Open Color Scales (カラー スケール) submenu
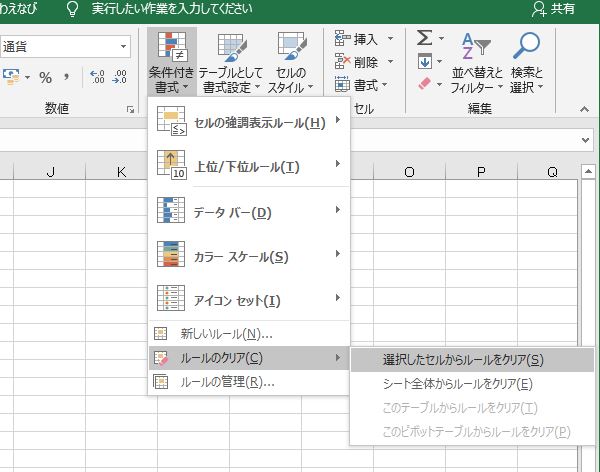Screen dimensions: 600x472 coord(249,256)
